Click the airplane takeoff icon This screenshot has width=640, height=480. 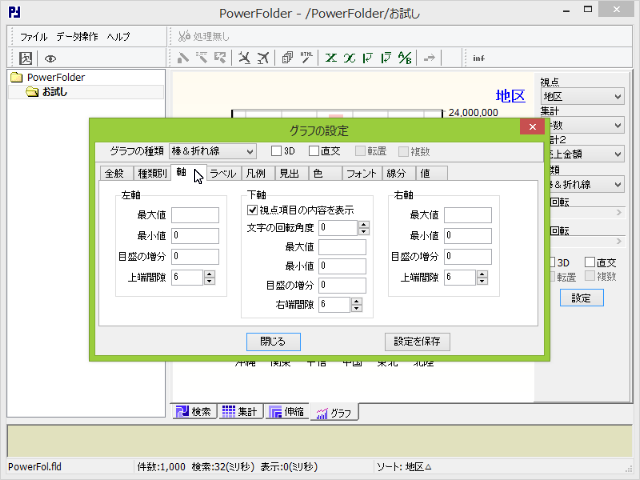pos(263,58)
